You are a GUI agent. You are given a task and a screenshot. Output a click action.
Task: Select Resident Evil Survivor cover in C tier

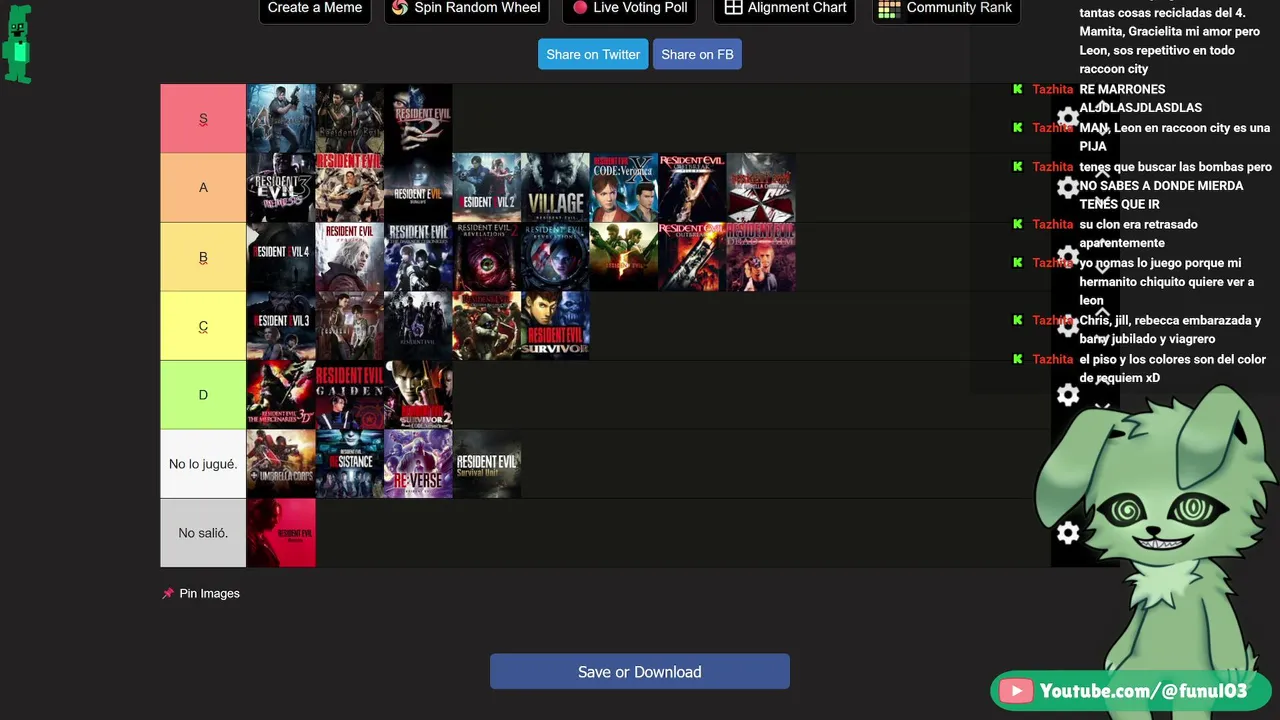click(556, 326)
